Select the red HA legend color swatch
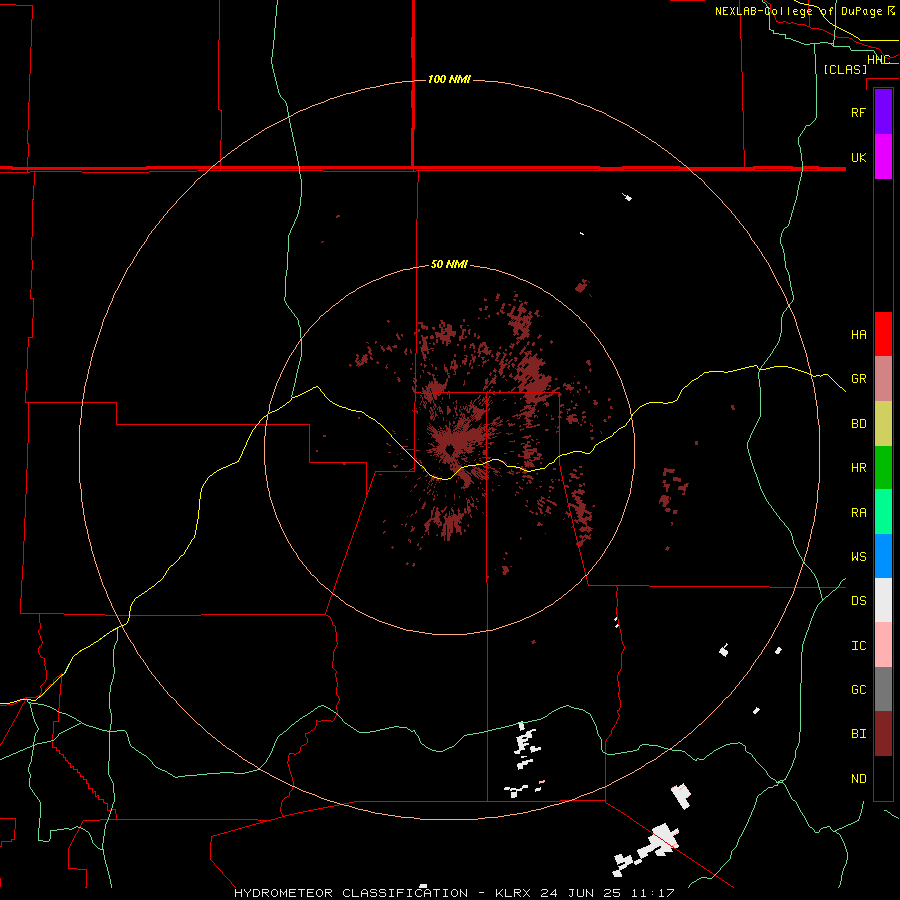 [x=883, y=334]
